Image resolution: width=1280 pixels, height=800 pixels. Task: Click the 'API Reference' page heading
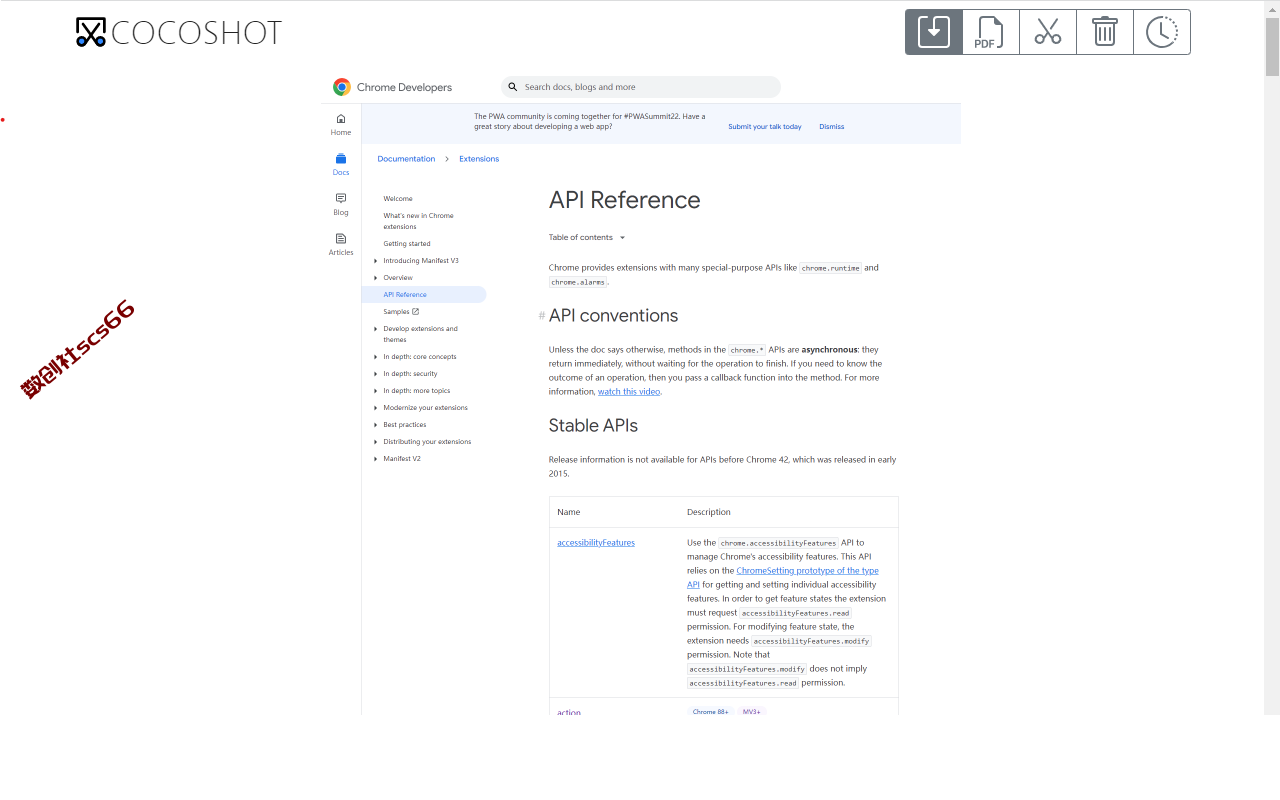(624, 200)
